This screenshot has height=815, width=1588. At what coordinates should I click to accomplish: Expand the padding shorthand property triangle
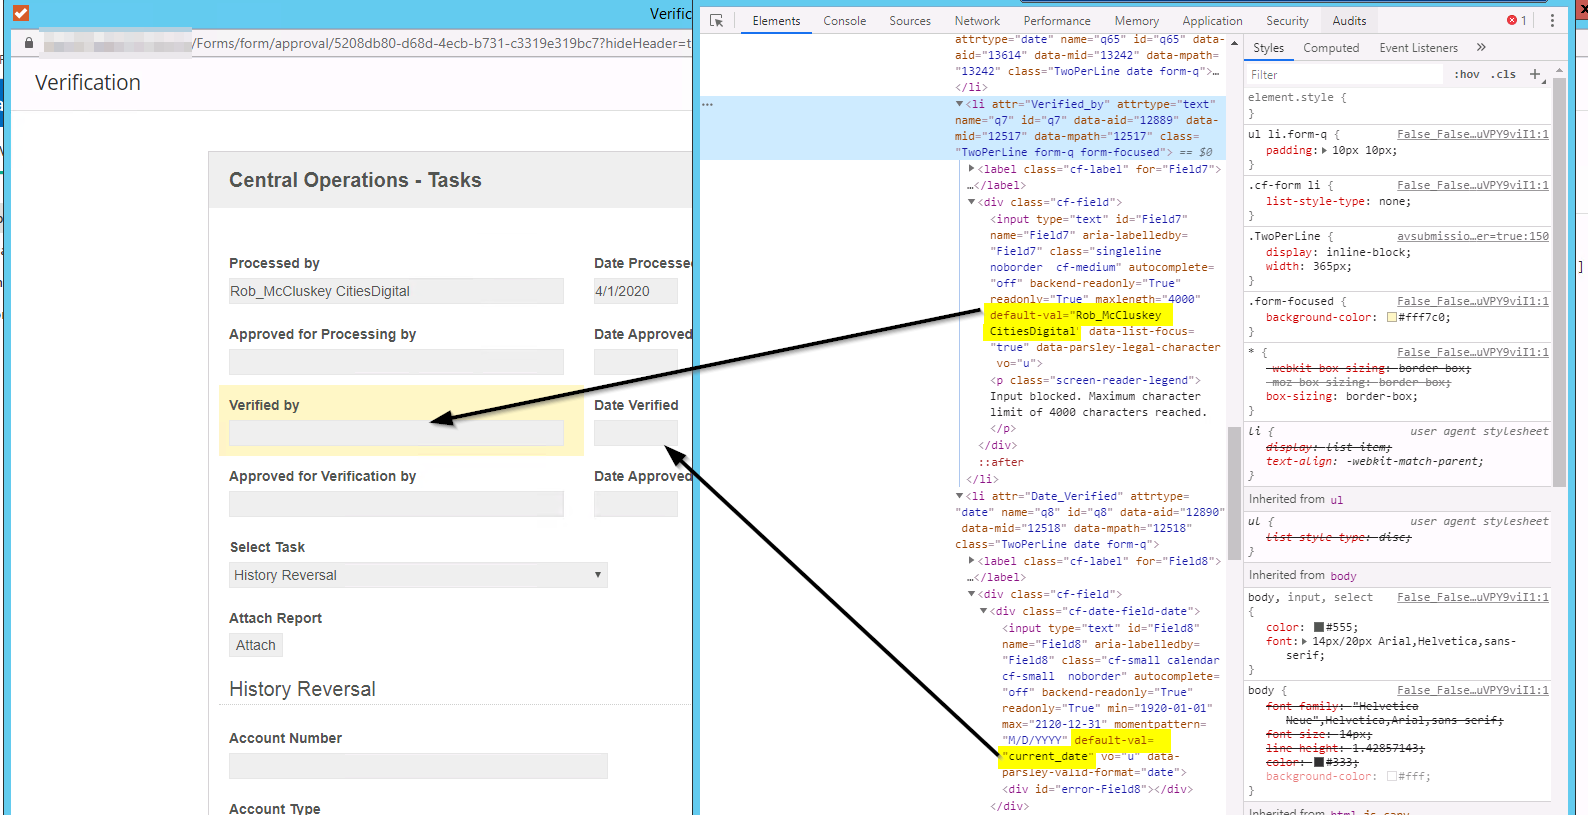tap(1325, 151)
